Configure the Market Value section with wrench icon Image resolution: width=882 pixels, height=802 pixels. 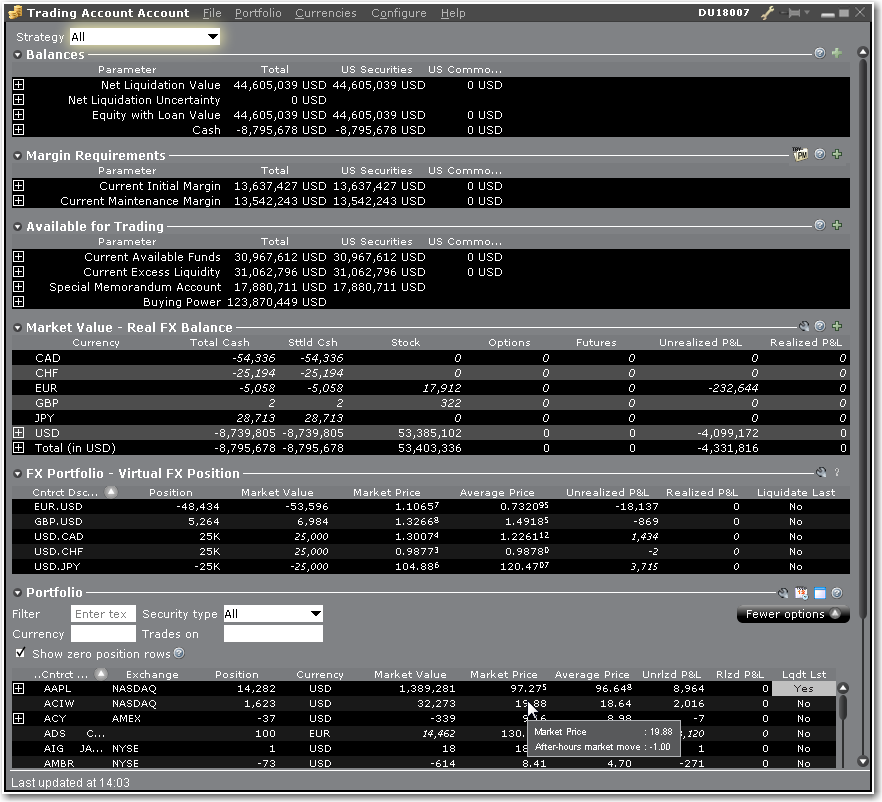tap(804, 326)
